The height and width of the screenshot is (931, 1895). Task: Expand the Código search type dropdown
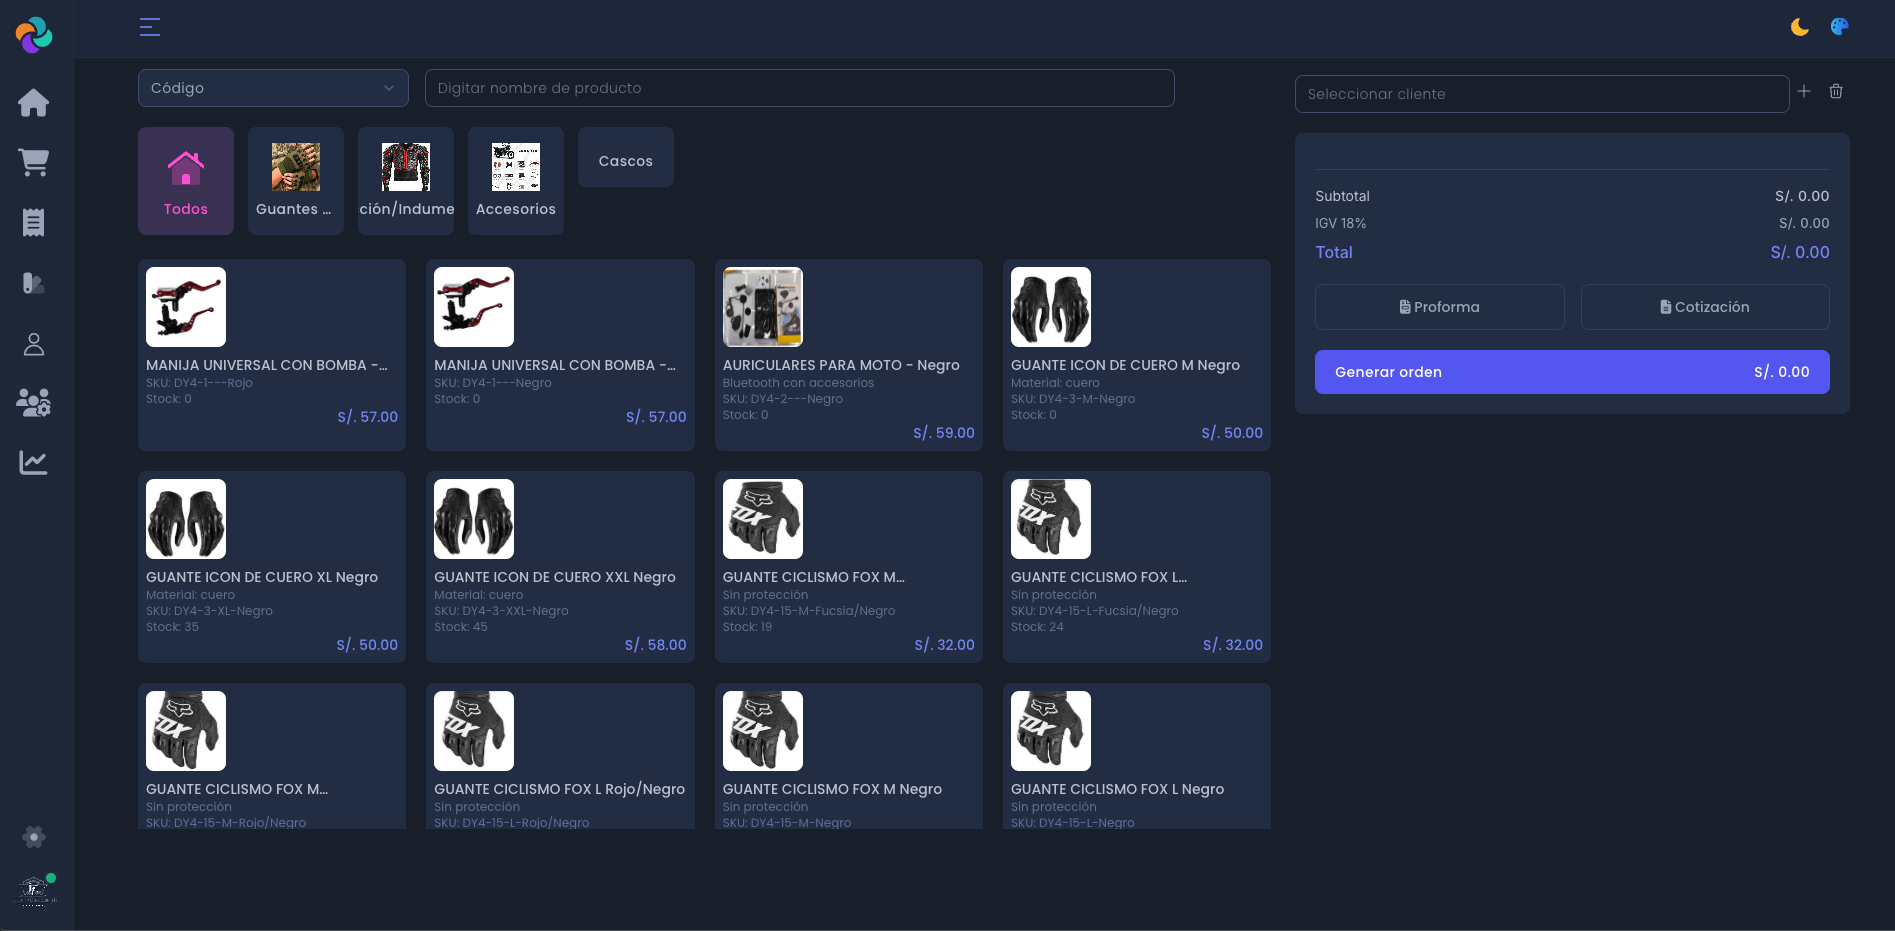pyautogui.click(x=273, y=88)
